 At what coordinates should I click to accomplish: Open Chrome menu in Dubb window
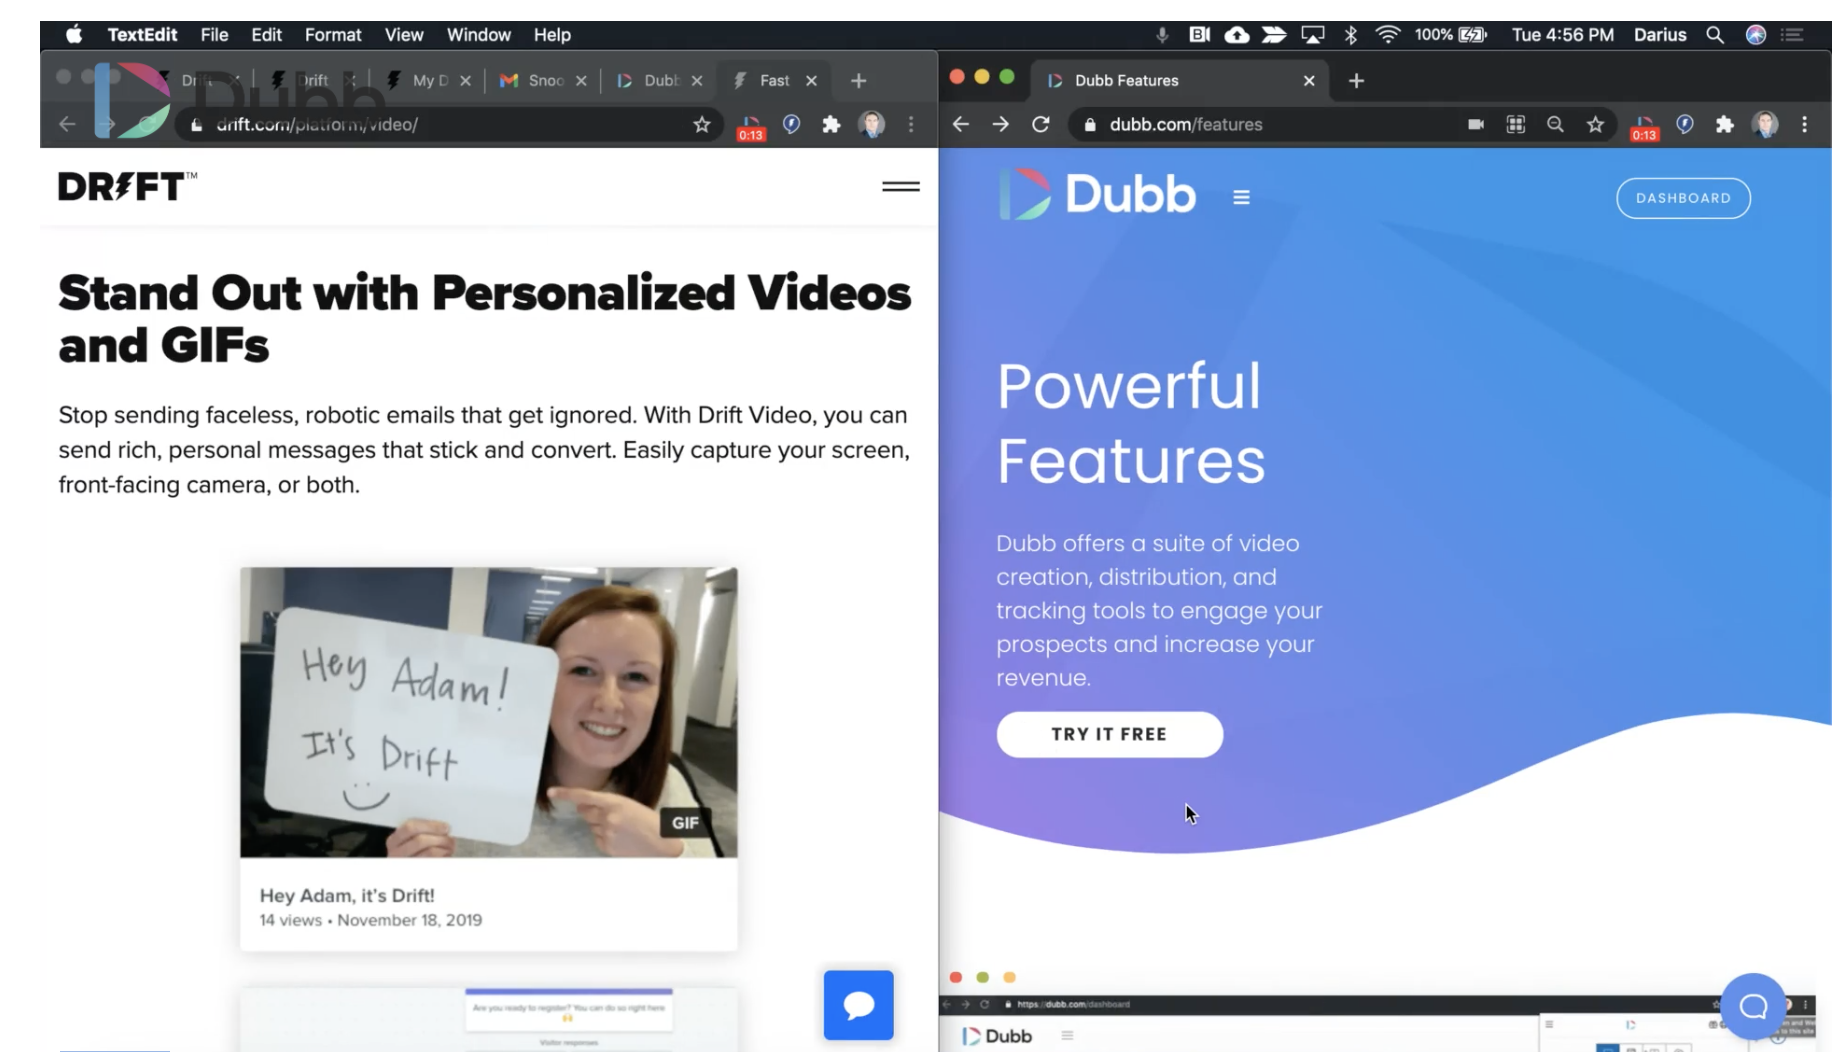coord(1805,124)
